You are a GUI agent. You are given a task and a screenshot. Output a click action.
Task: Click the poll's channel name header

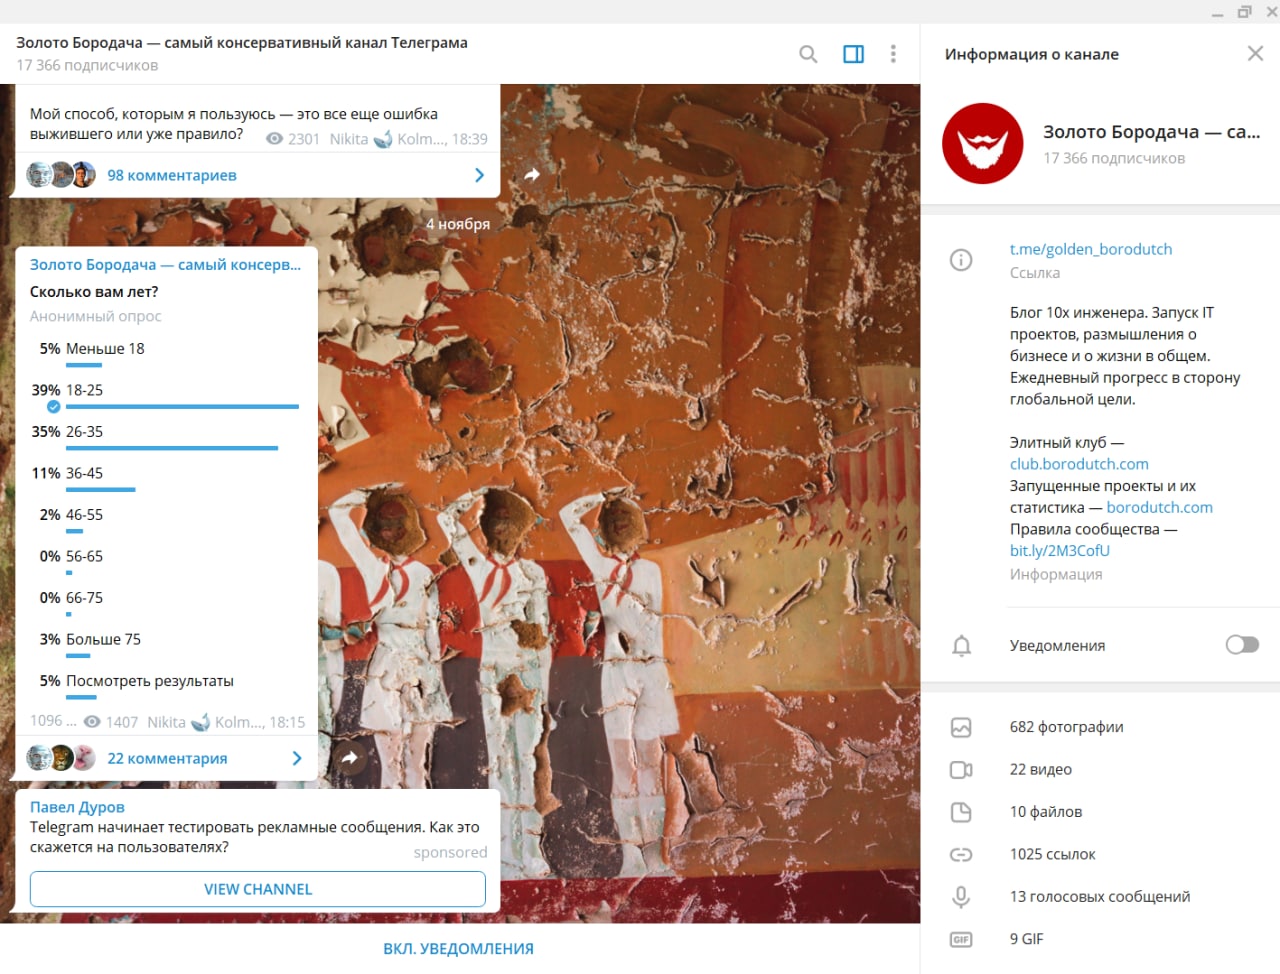pos(165,265)
